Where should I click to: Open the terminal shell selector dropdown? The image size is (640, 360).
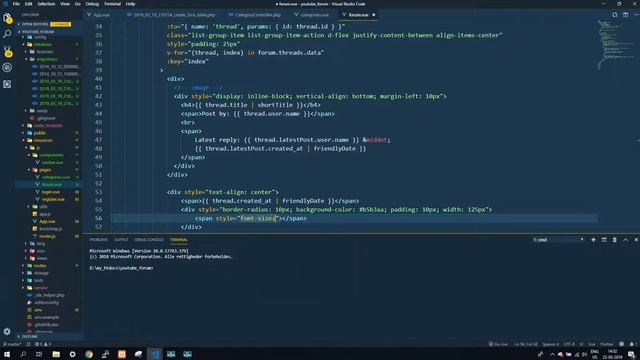(x=558, y=240)
